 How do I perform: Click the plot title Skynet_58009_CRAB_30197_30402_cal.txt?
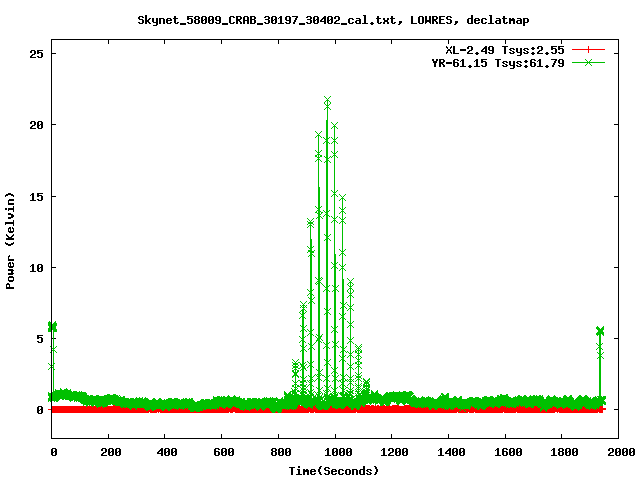click(x=267, y=20)
